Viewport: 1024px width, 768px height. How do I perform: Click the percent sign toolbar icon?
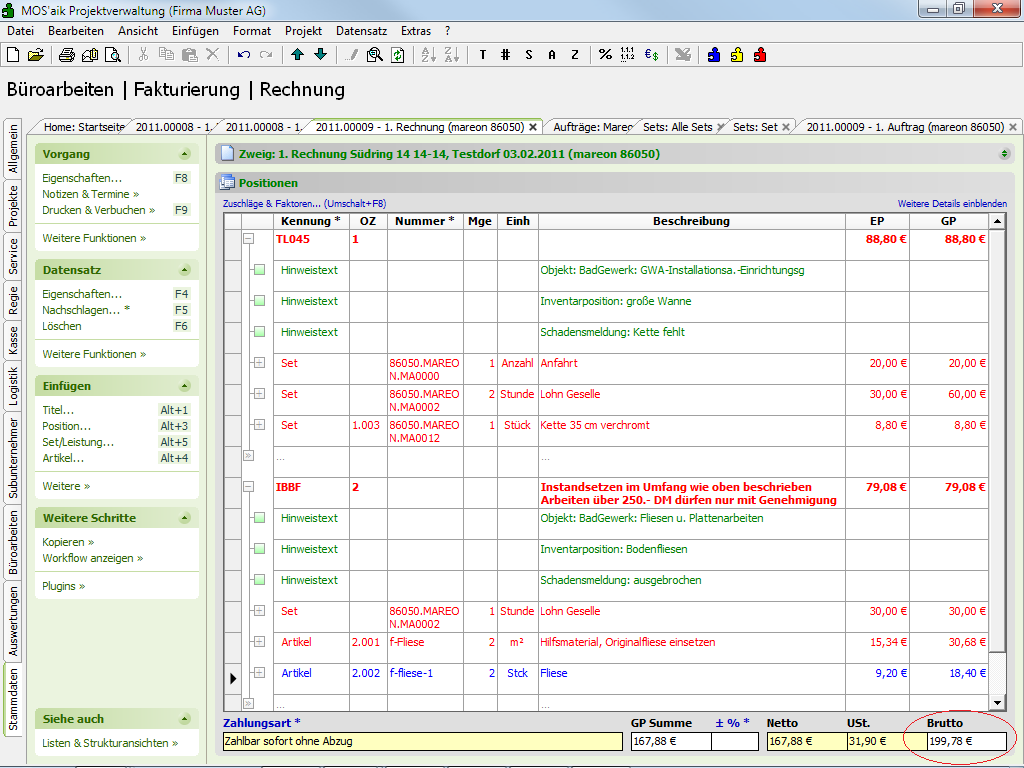point(605,55)
